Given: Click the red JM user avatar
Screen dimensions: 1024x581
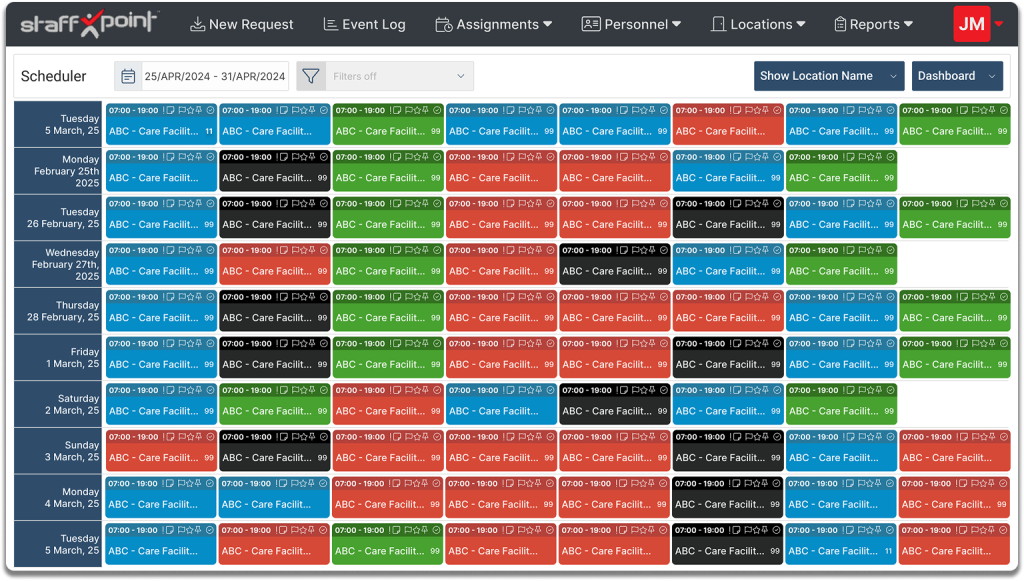Looking at the screenshot, I should (971, 24).
